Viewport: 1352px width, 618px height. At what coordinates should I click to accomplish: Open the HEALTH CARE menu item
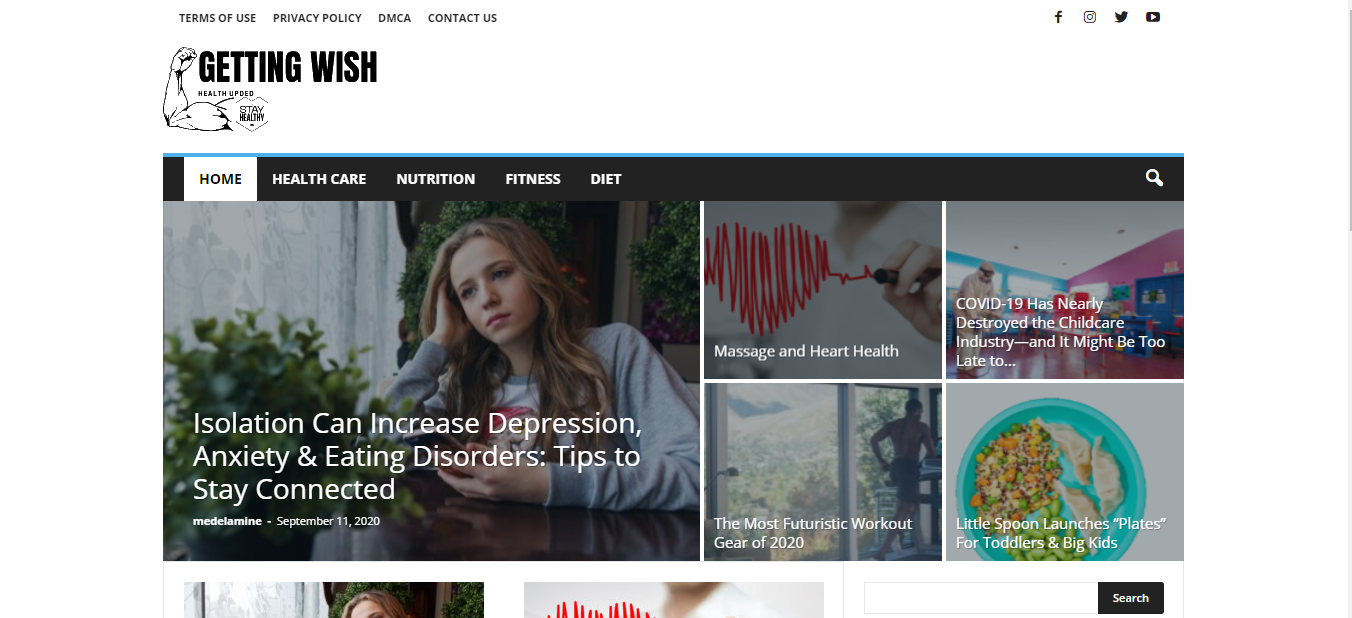(319, 179)
